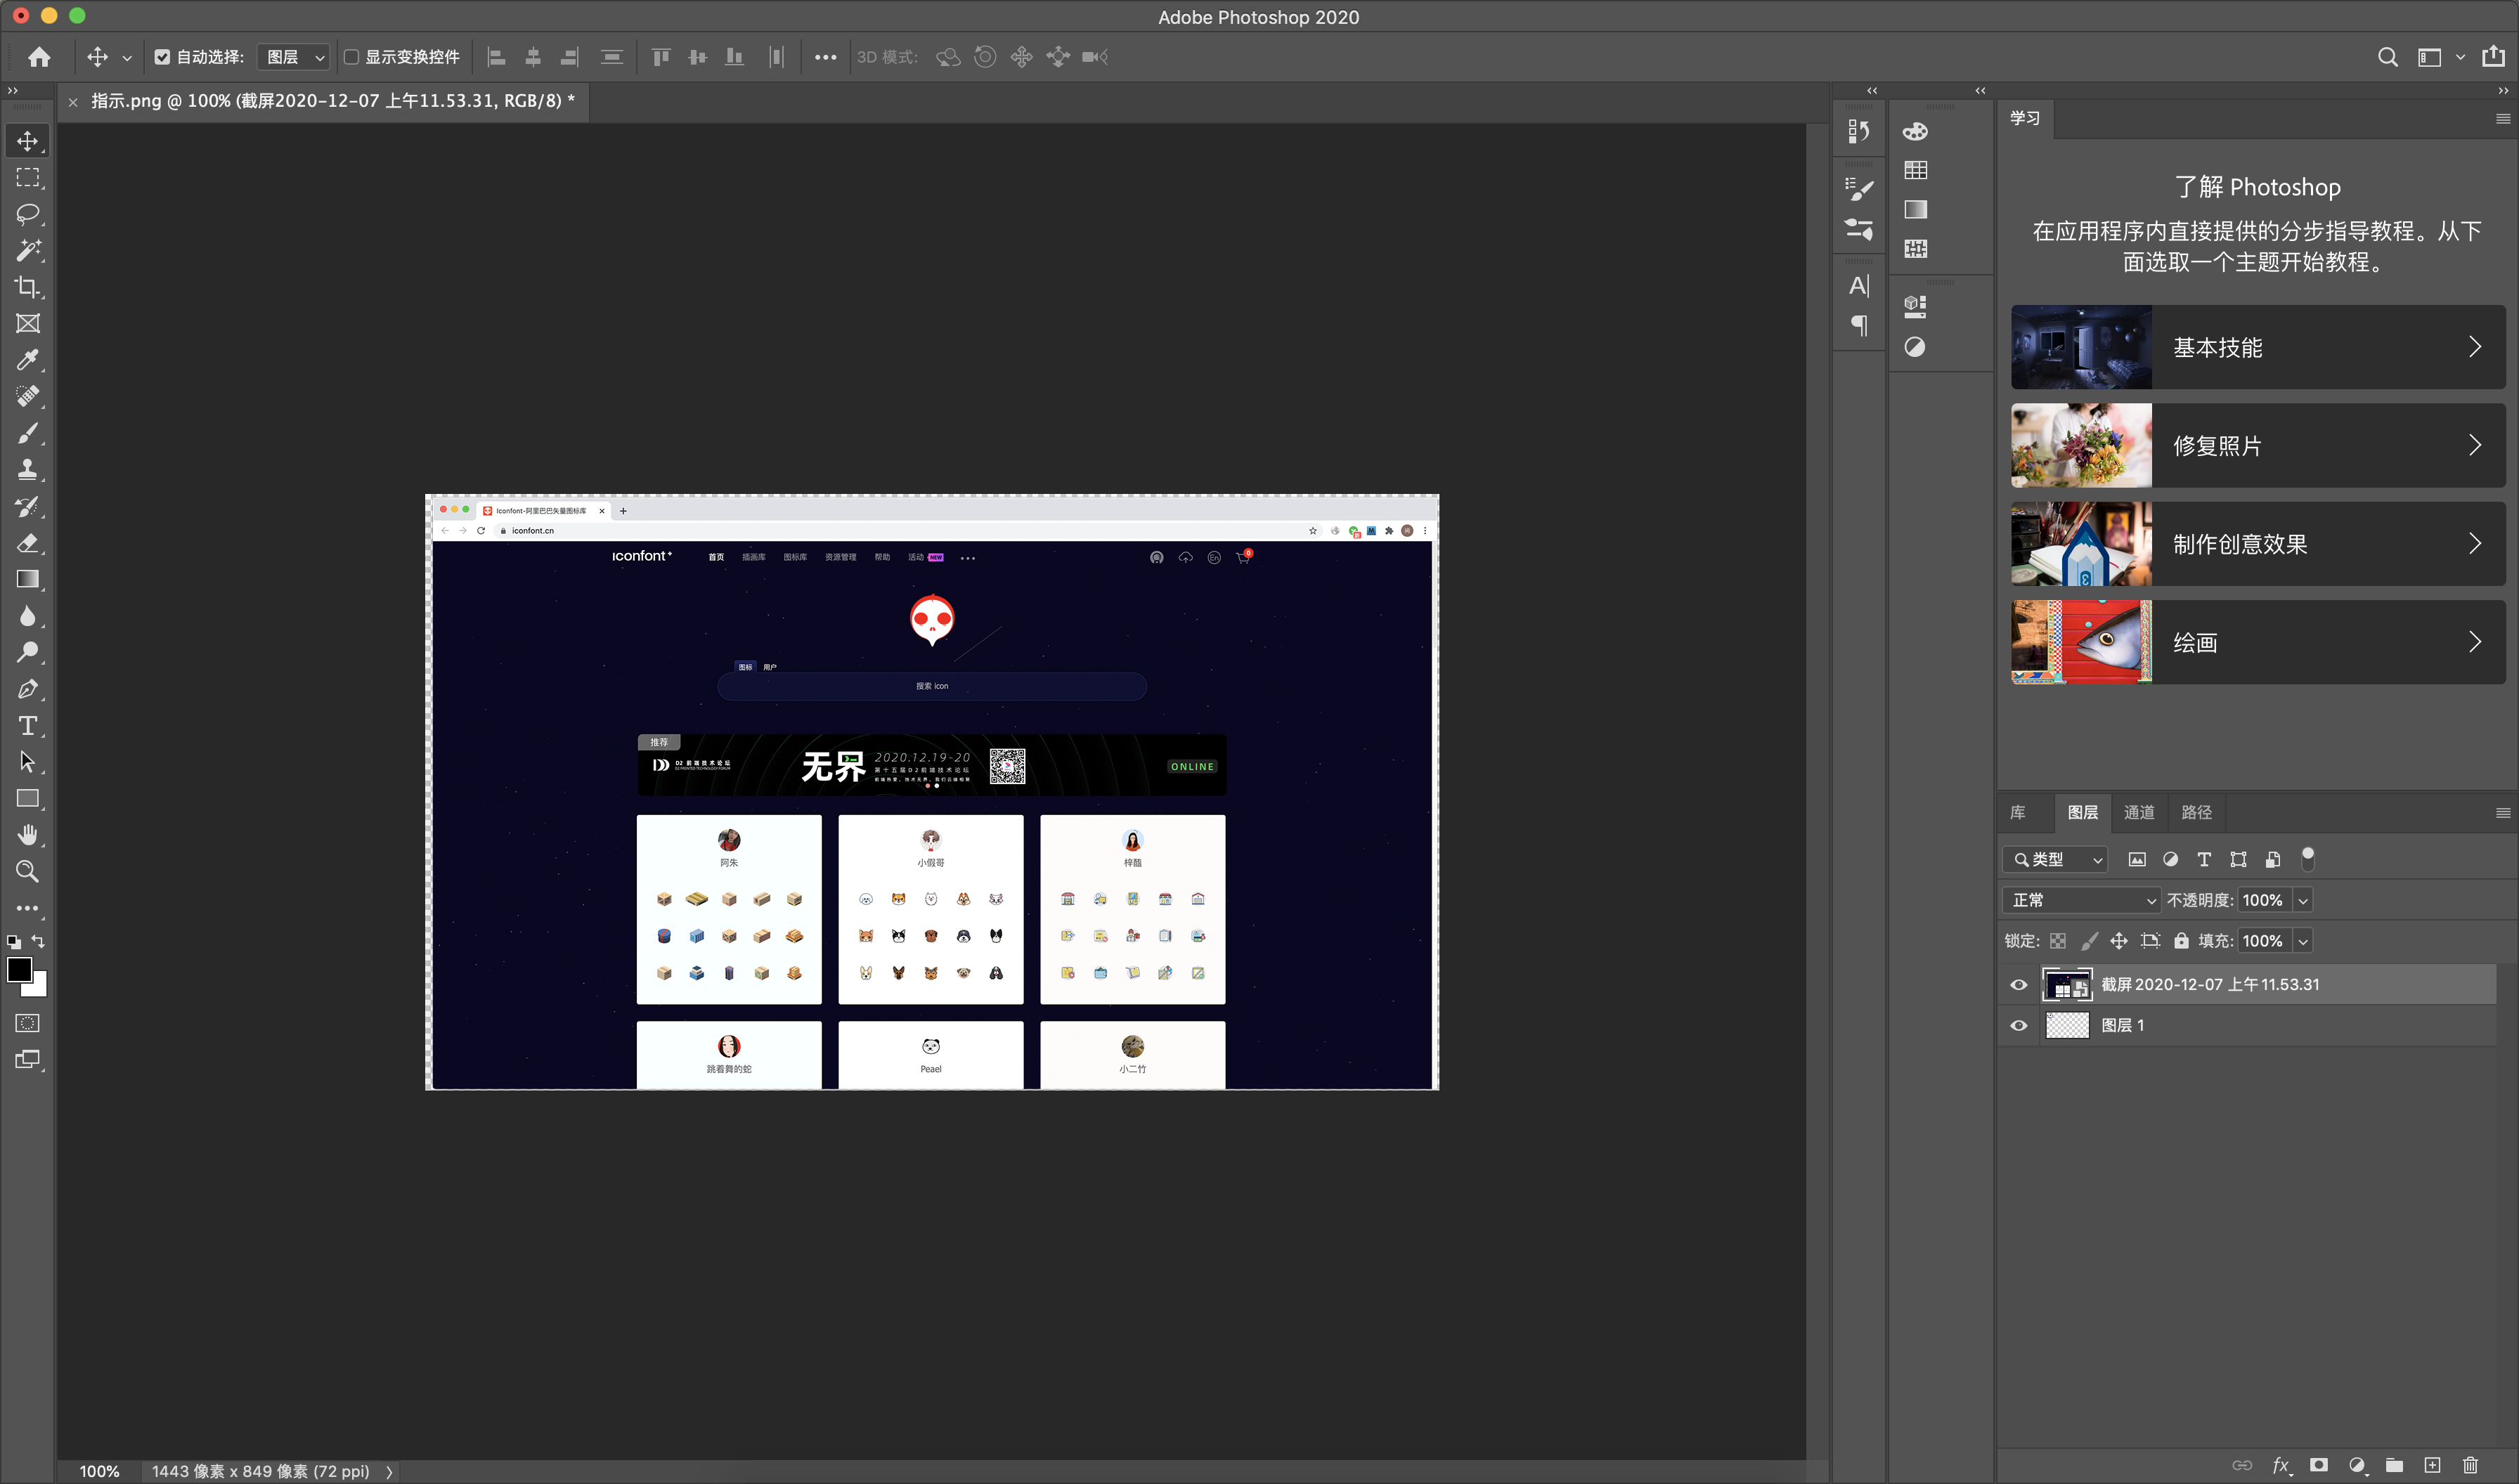The height and width of the screenshot is (1484, 2519).
Task: Toggle lock position
Action: pyautogui.click(x=2119, y=941)
